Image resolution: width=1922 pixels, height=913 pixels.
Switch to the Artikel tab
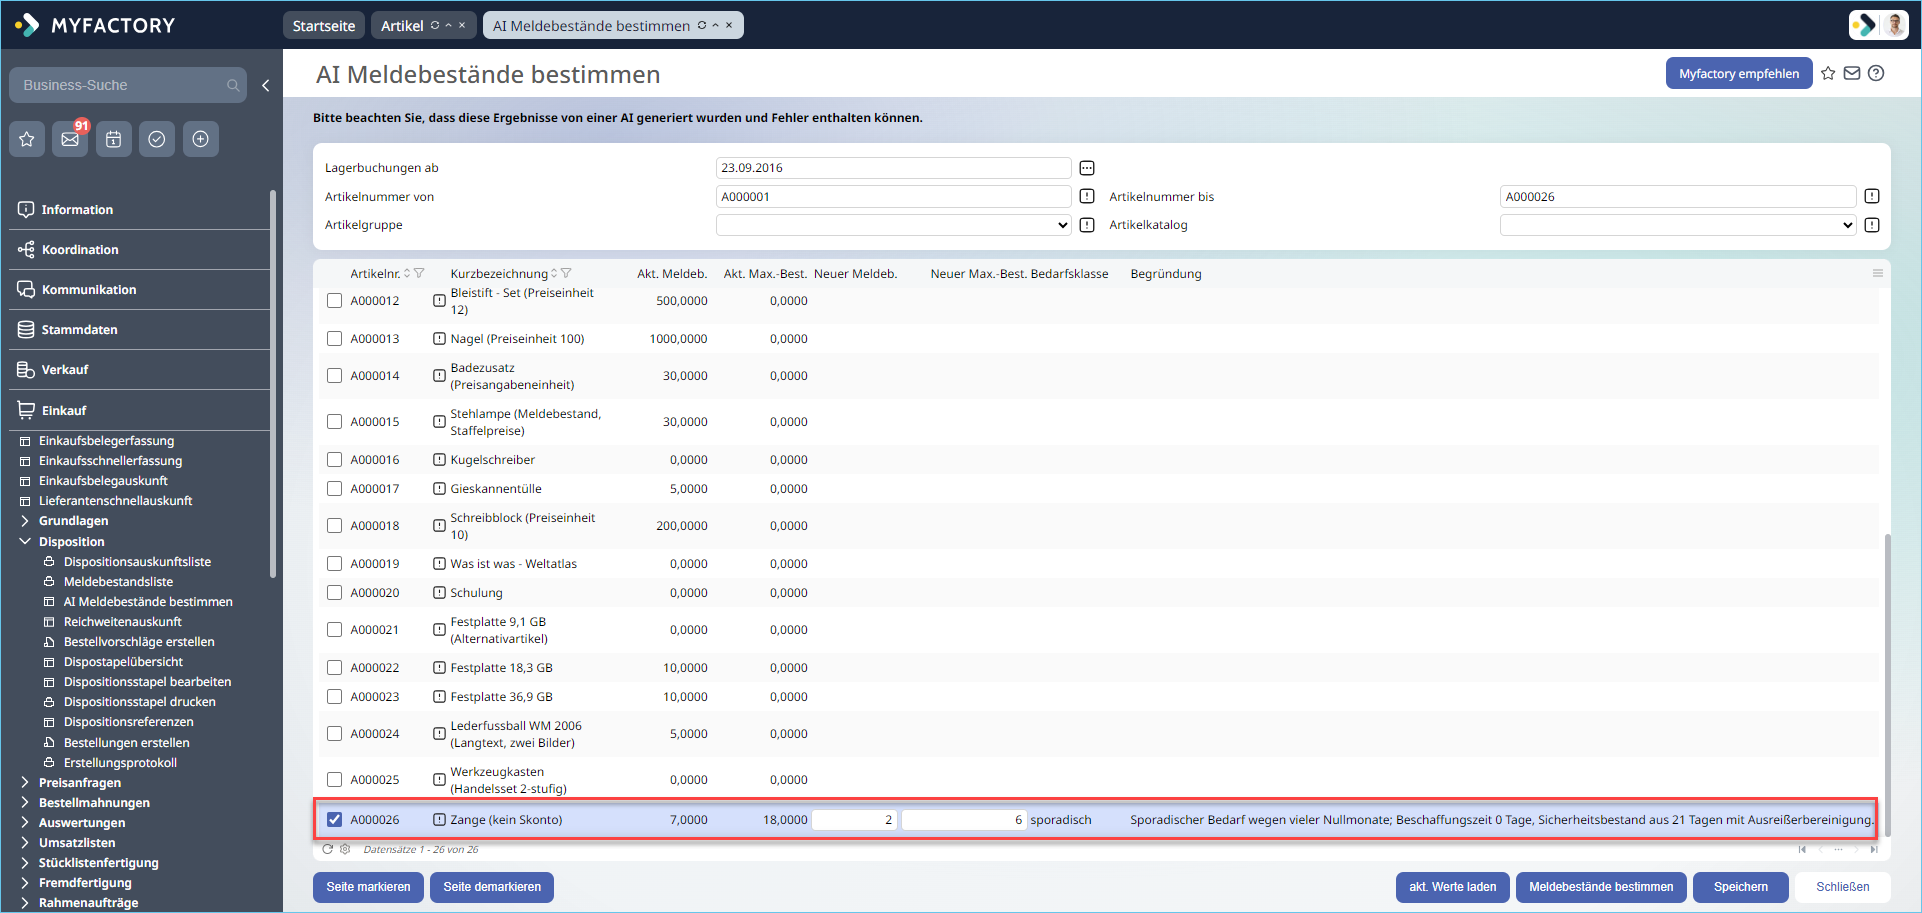click(x=402, y=26)
